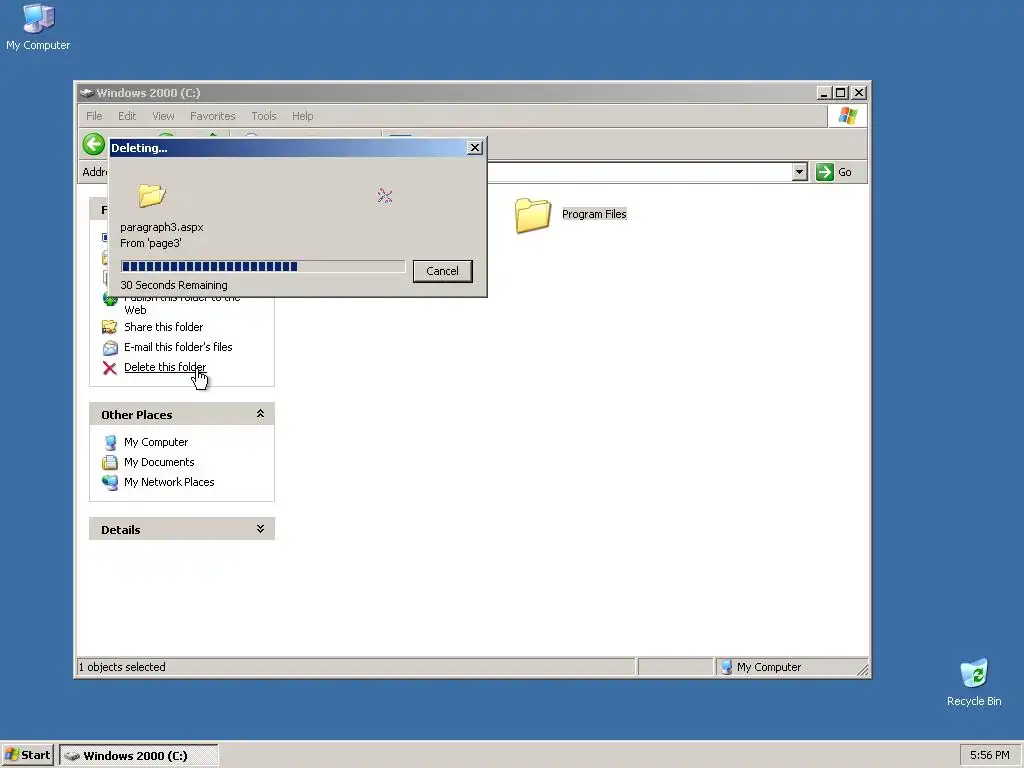Open the Help menu
The image size is (1024, 768).
302,116
